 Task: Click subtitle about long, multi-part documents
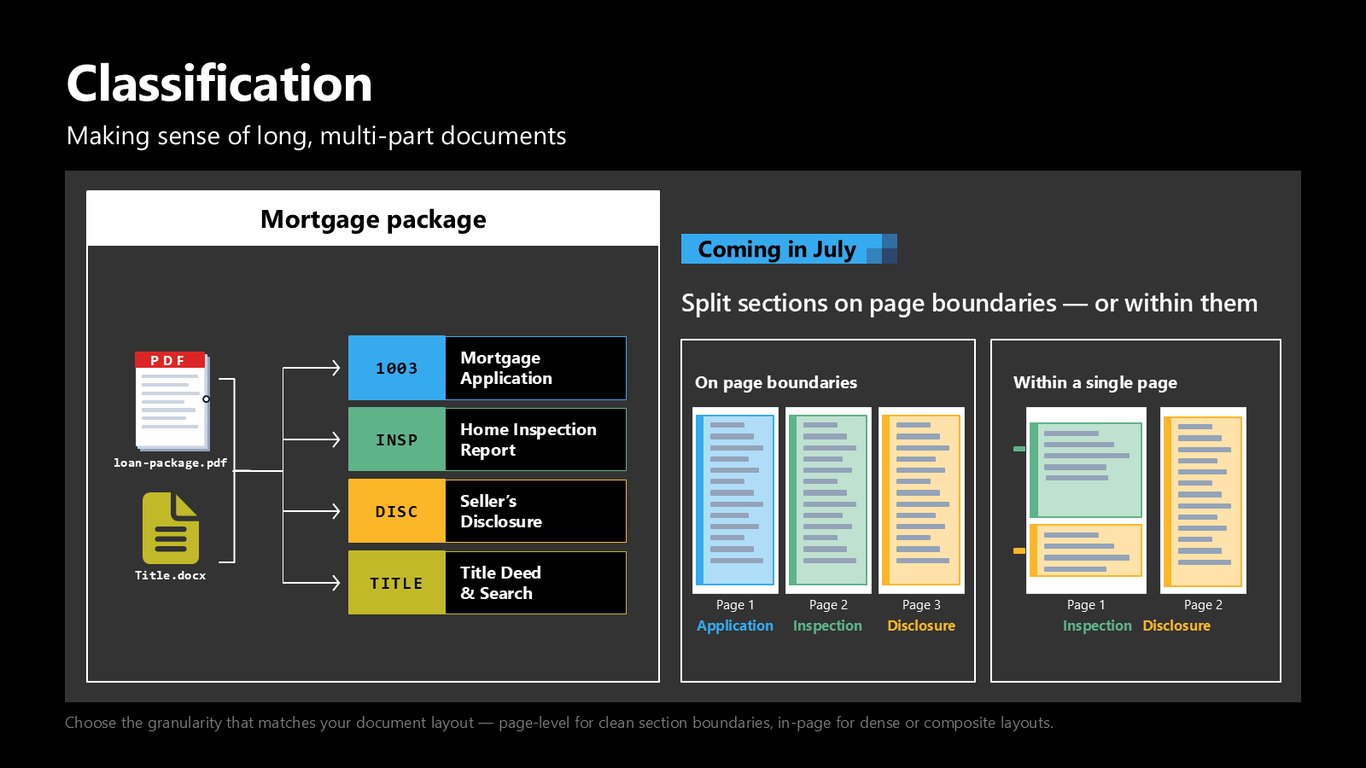point(316,135)
